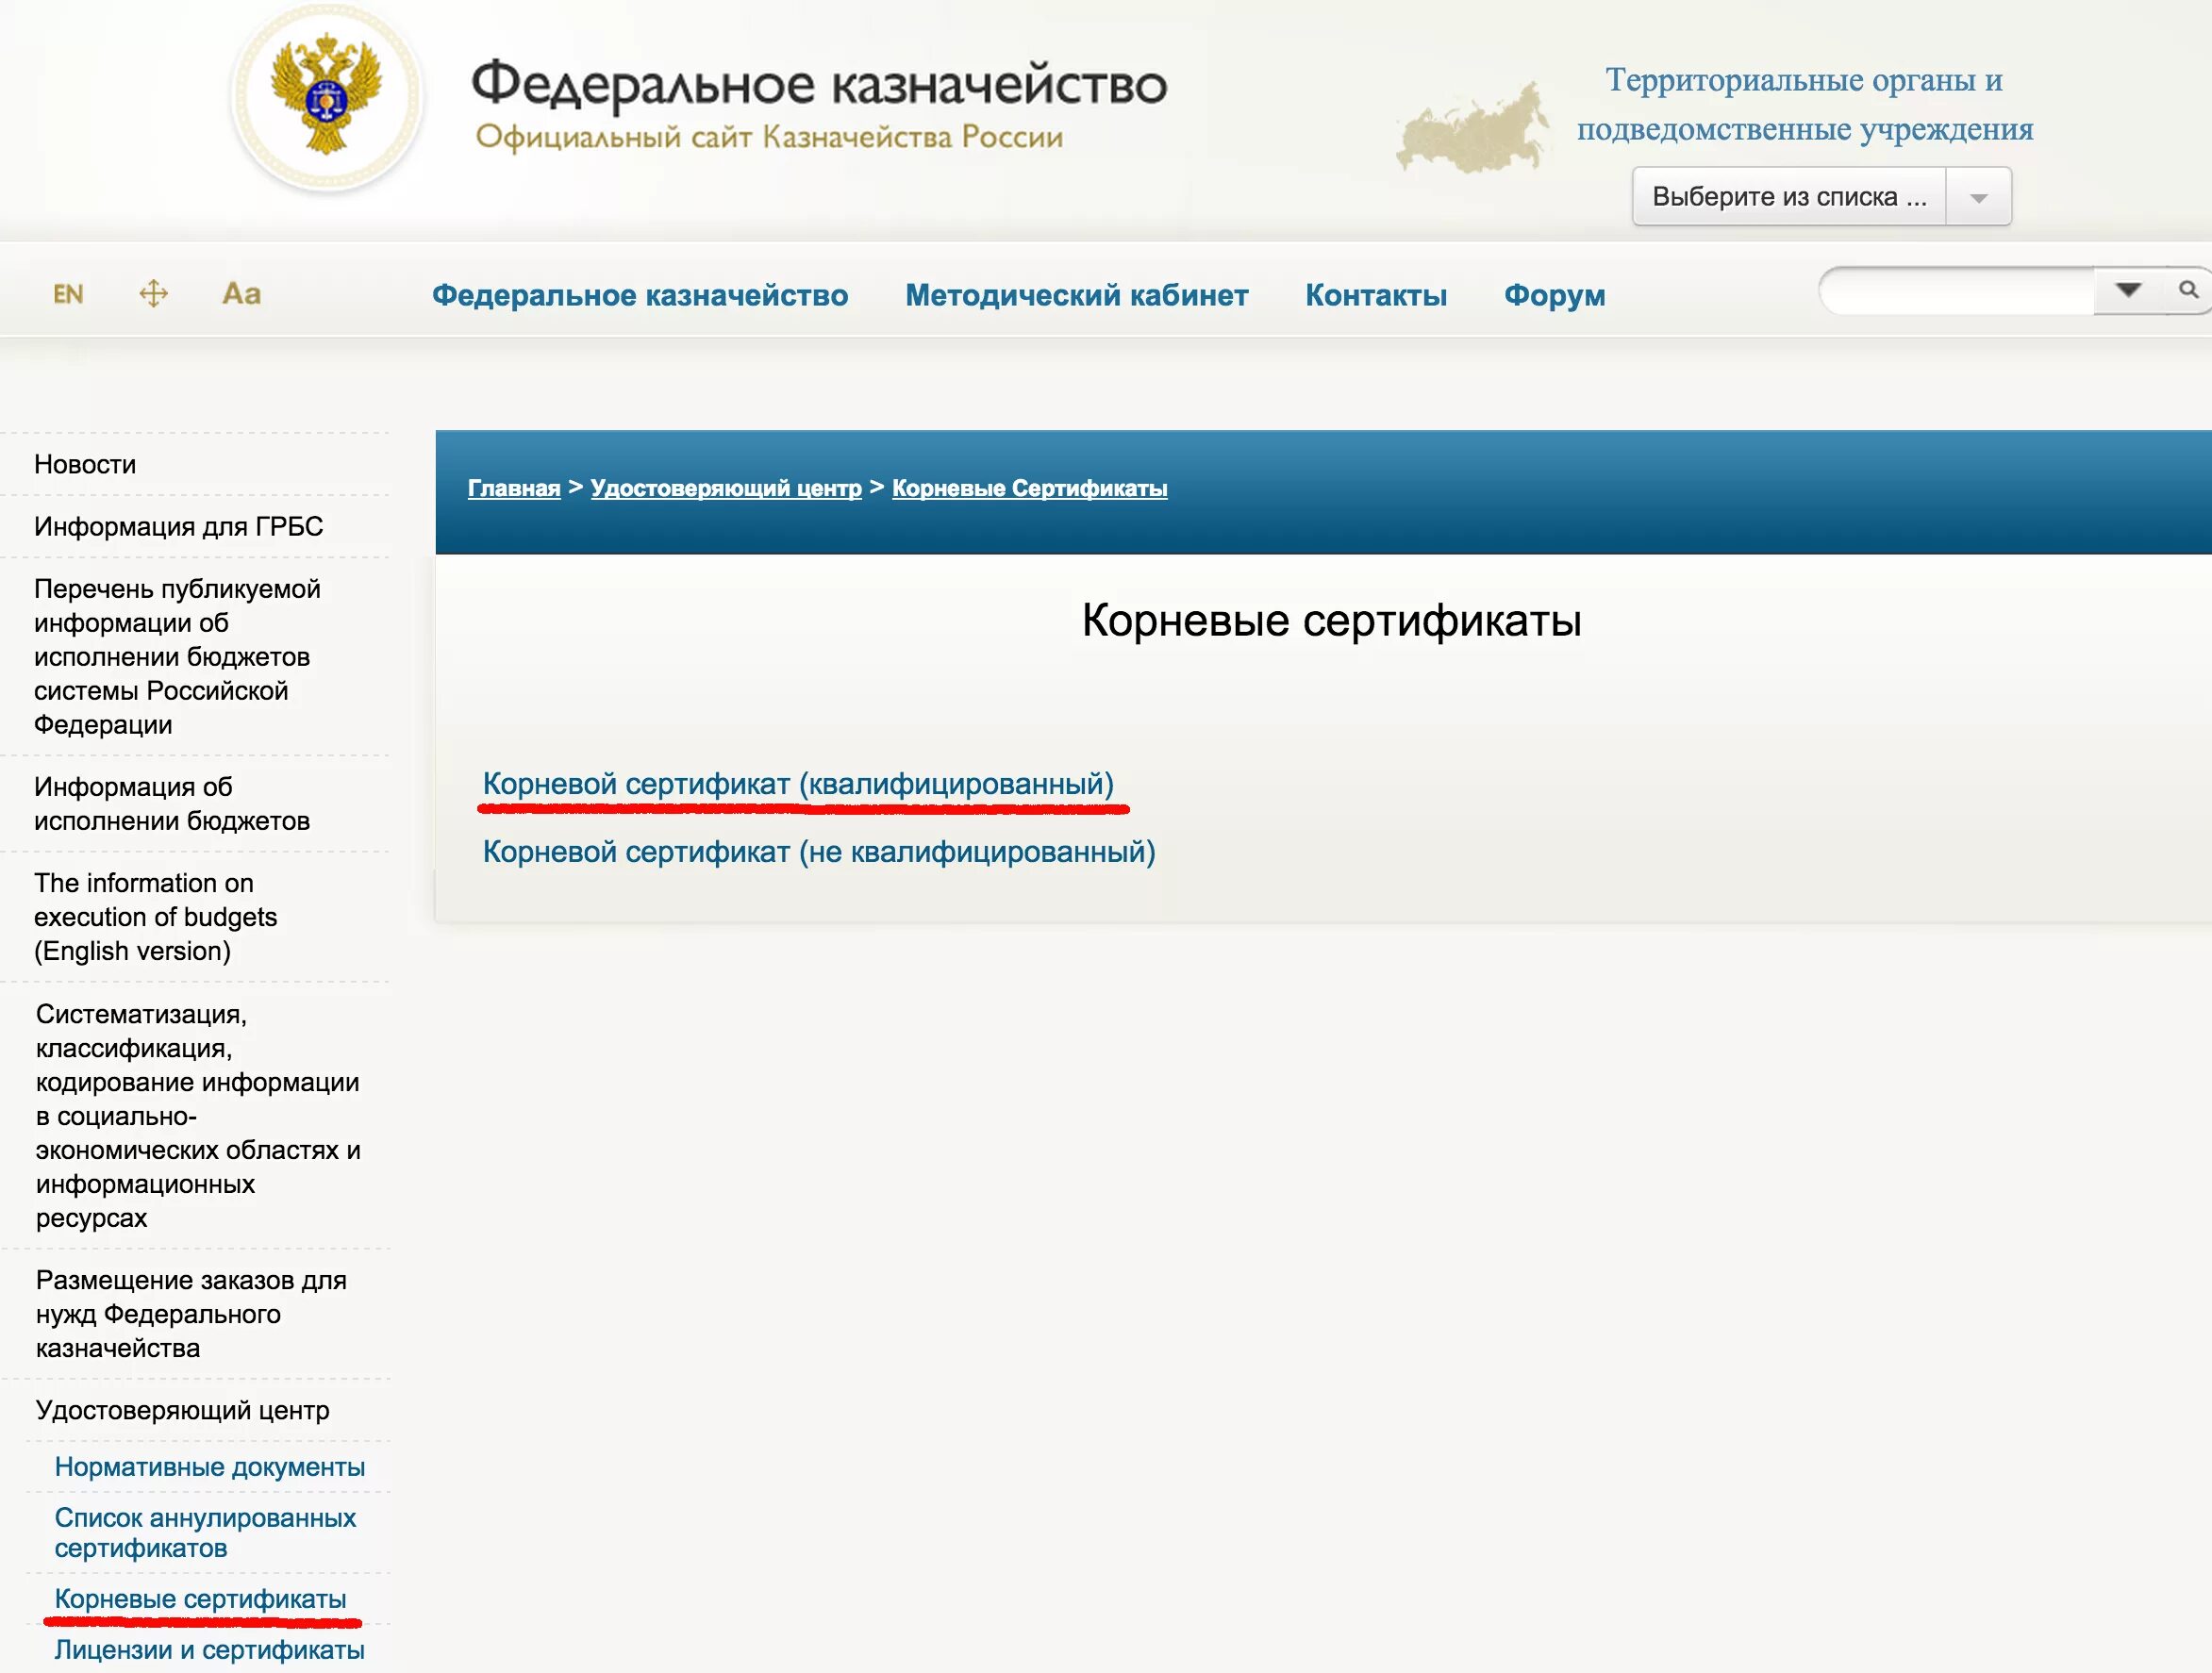Switch site language with EN icon
Screen dimensions: 2212x1673
tap(68, 294)
